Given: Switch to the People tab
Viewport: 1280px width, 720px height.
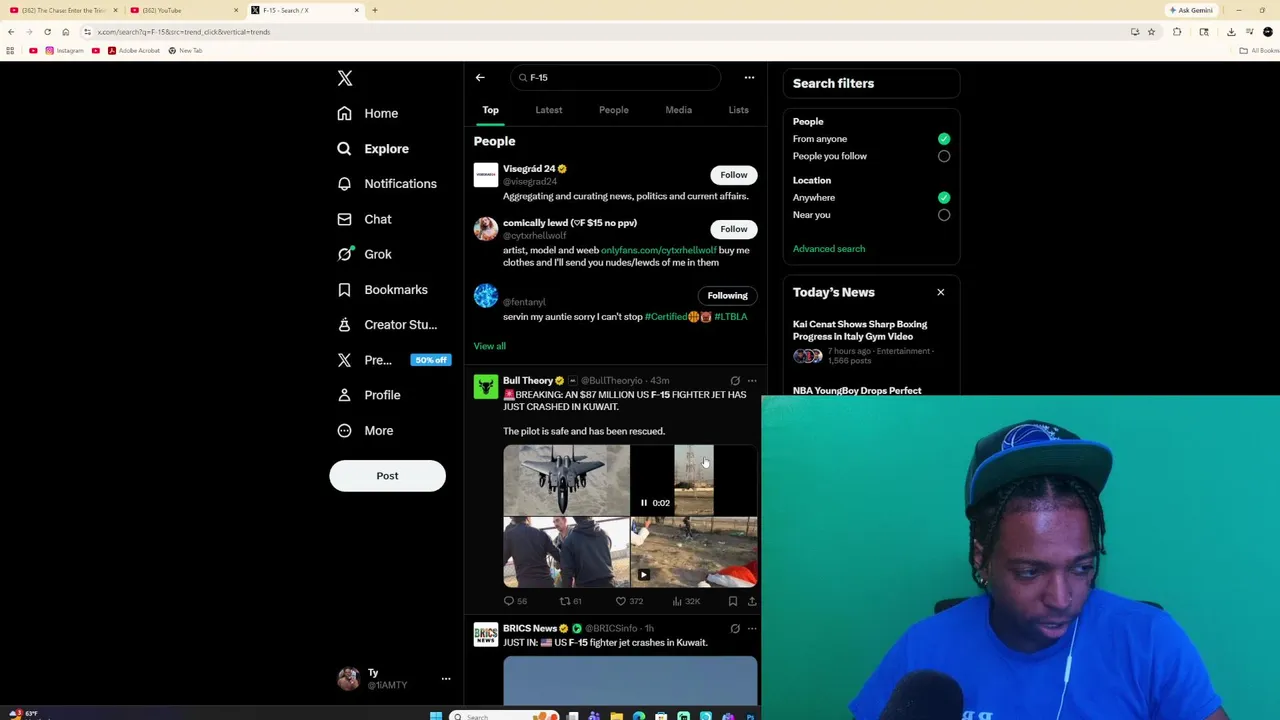Looking at the screenshot, I should point(613,110).
